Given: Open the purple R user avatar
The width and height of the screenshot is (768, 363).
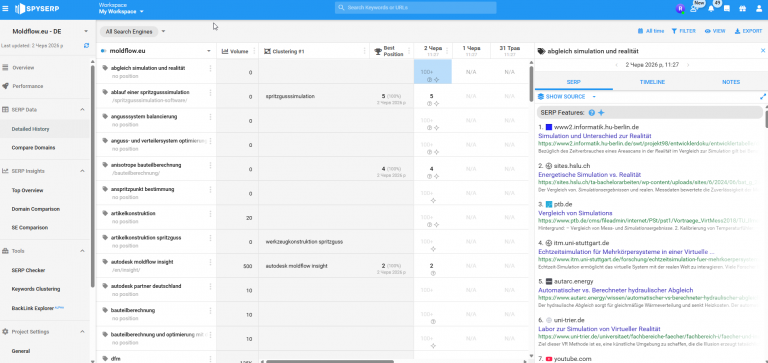Looking at the screenshot, I should pyautogui.click(x=680, y=8).
